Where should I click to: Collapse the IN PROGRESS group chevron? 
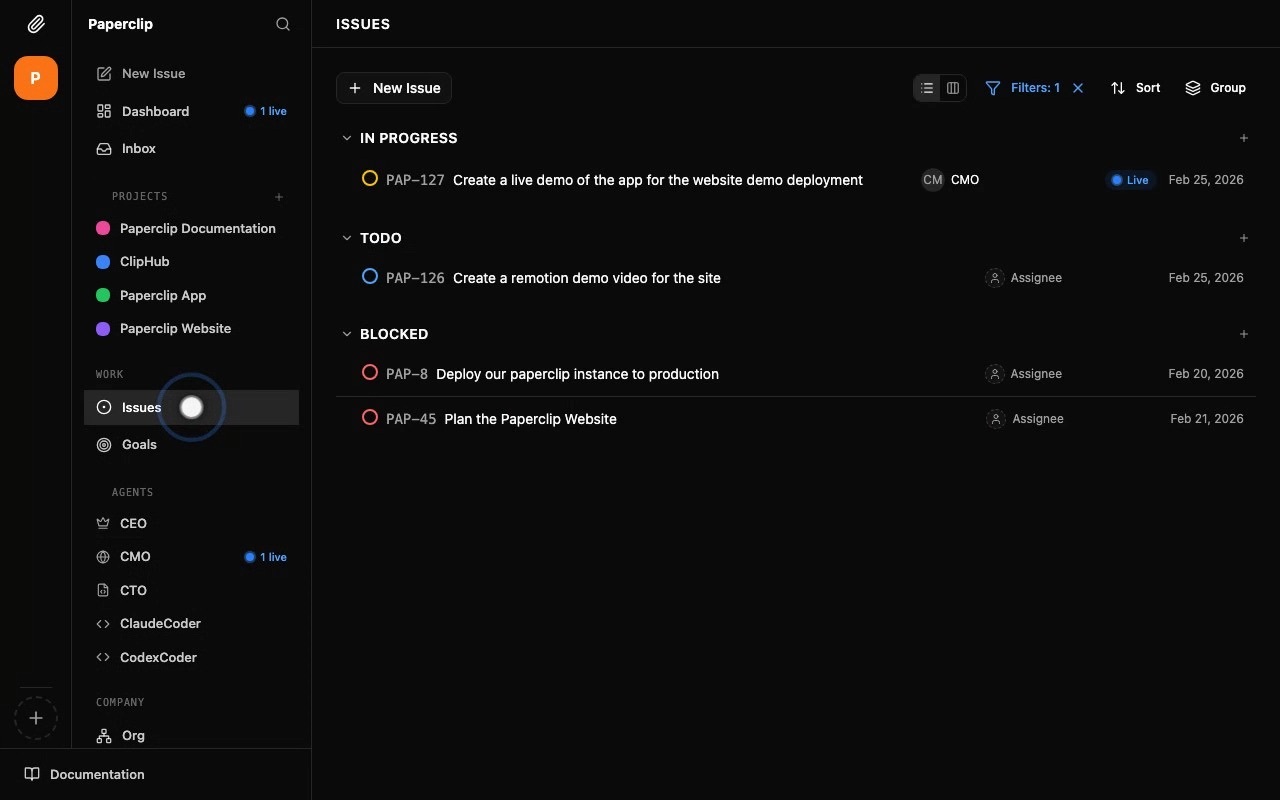pos(347,138)
